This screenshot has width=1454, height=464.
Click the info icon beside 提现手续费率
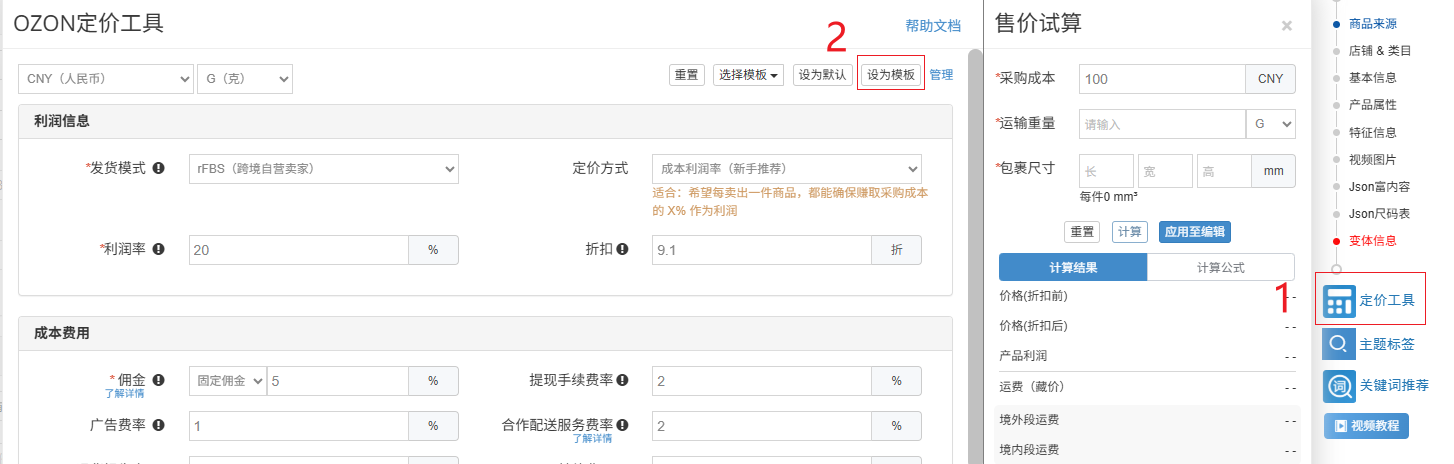coord(622,380)
